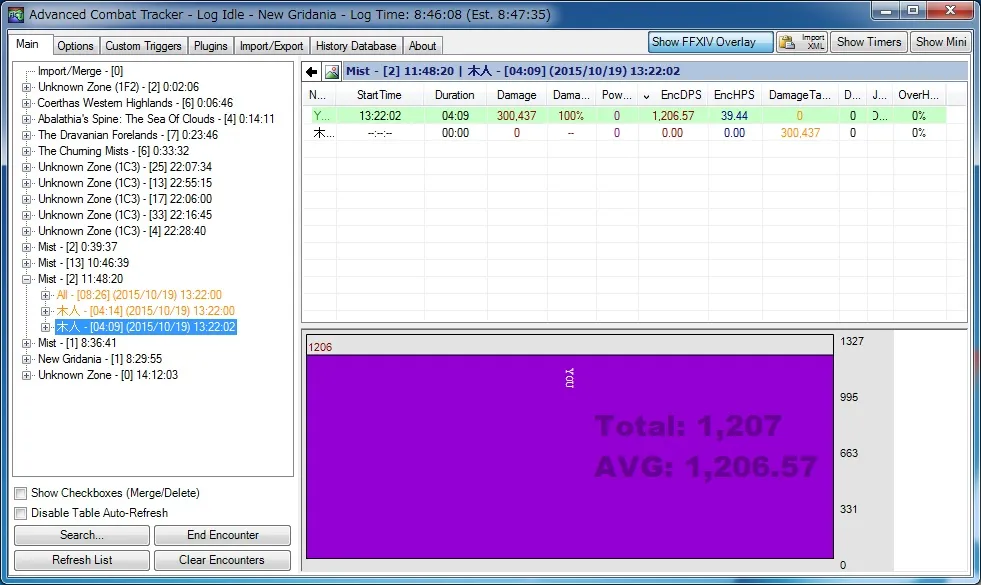Select Unknown Zone (1C3) - [33] 22:16:45

click(125, 215)
